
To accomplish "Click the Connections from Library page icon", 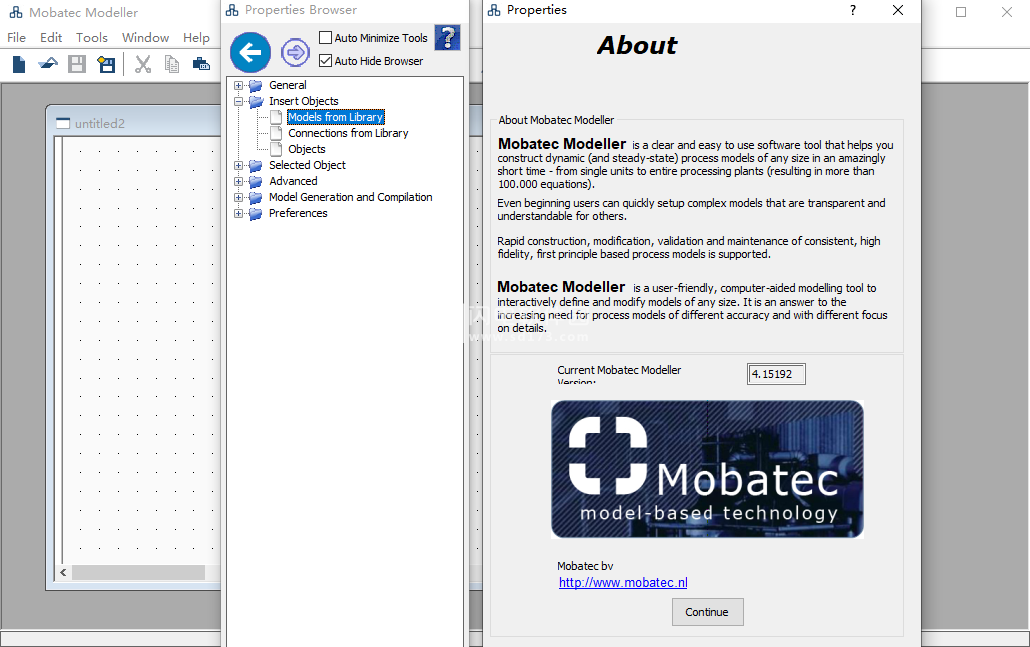I will pyautogui.click(x=277, y=133).
